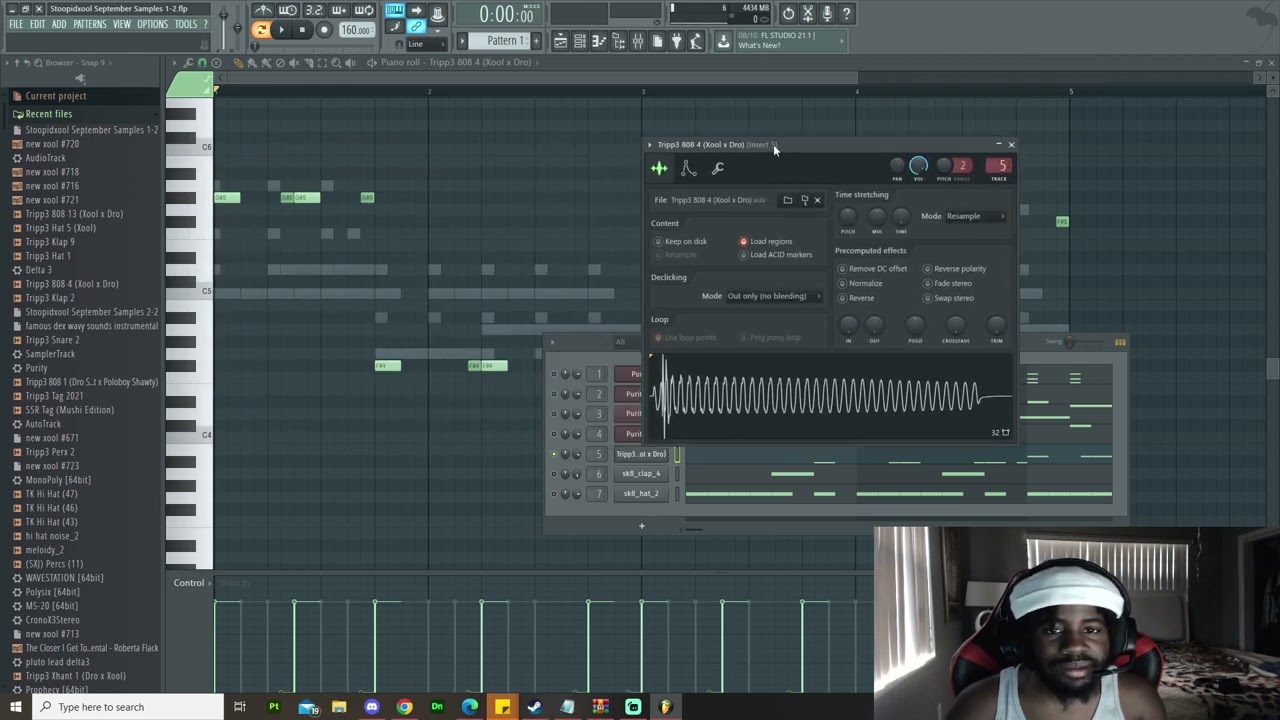Open the PATTERNS menu
This screenshot has width=1280, height=720.
point(89,24)
